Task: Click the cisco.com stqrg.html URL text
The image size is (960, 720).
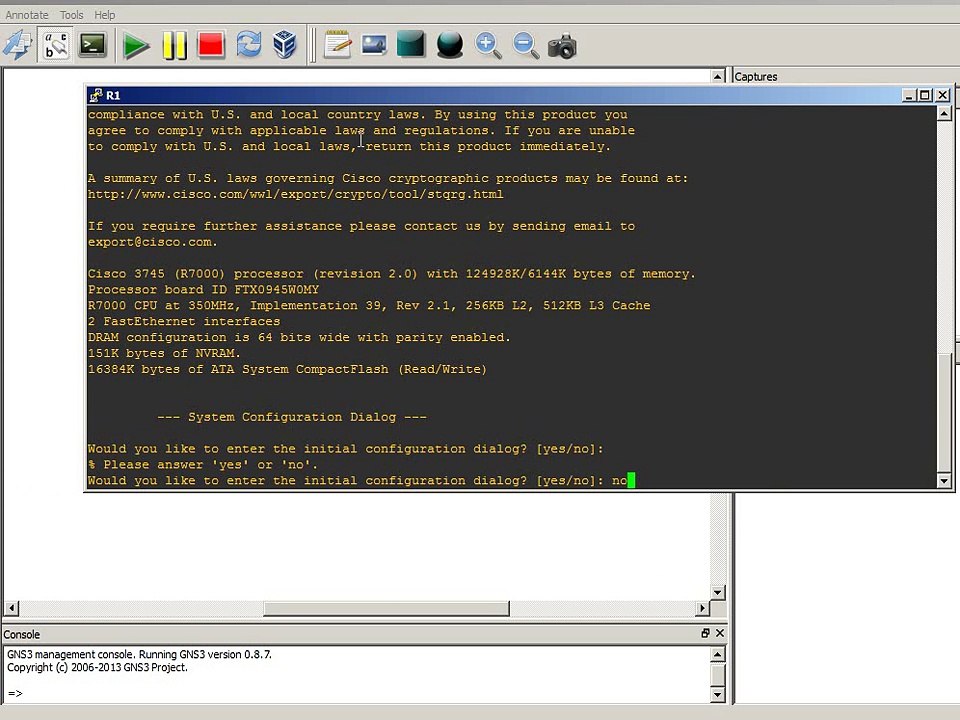Action: click(296, 194)
